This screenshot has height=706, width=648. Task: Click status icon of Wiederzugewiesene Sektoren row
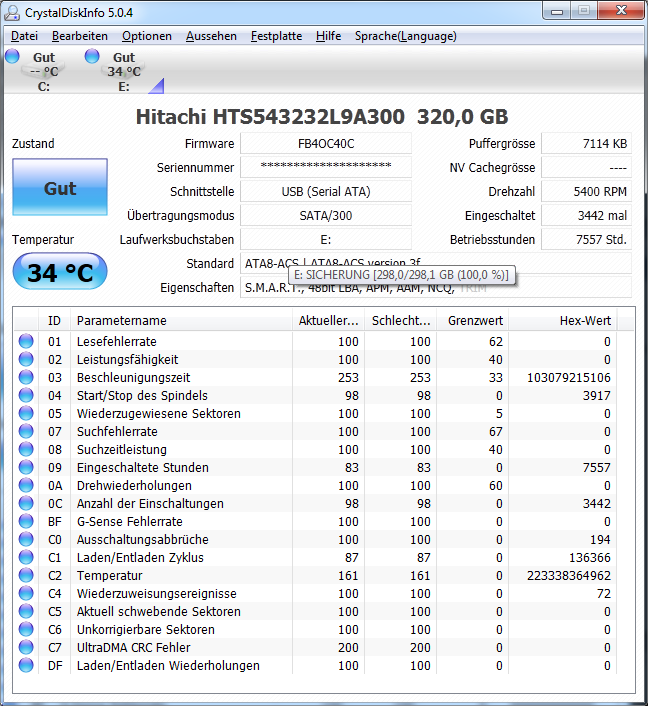(x=26, y=413)
